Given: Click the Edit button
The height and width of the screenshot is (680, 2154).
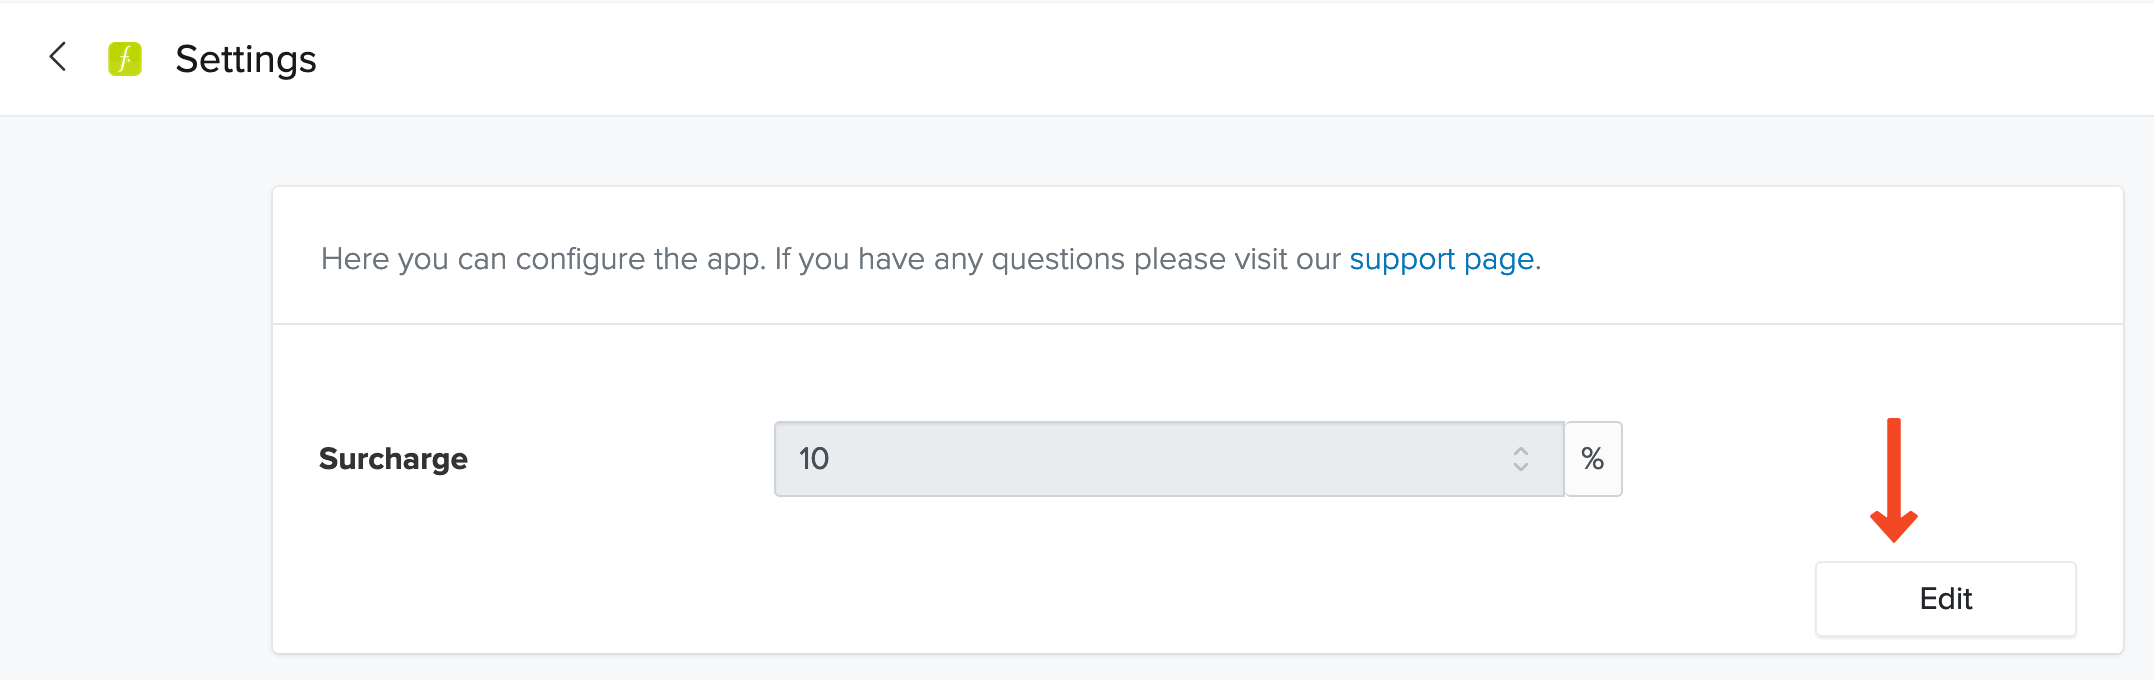Looking at the screenshot, I should pyautogui.click(x=1946, y=599).
